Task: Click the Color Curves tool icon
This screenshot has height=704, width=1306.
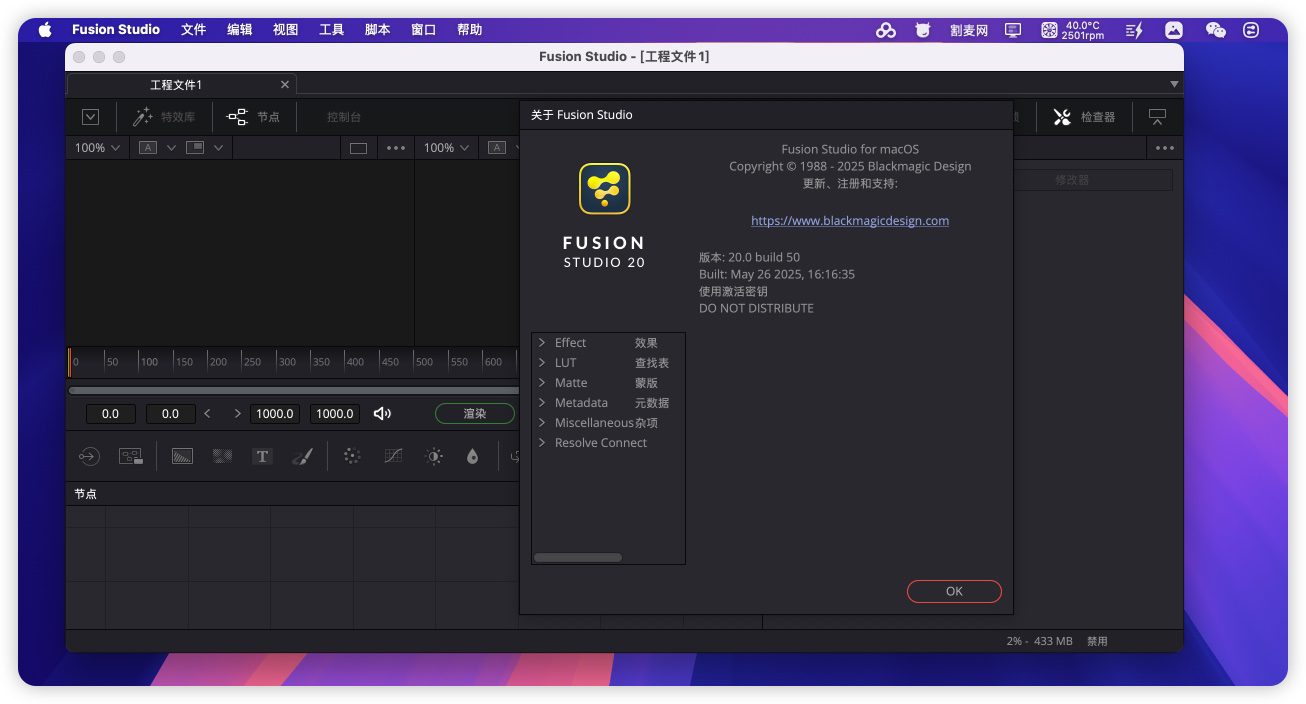Action: point(393,456)
